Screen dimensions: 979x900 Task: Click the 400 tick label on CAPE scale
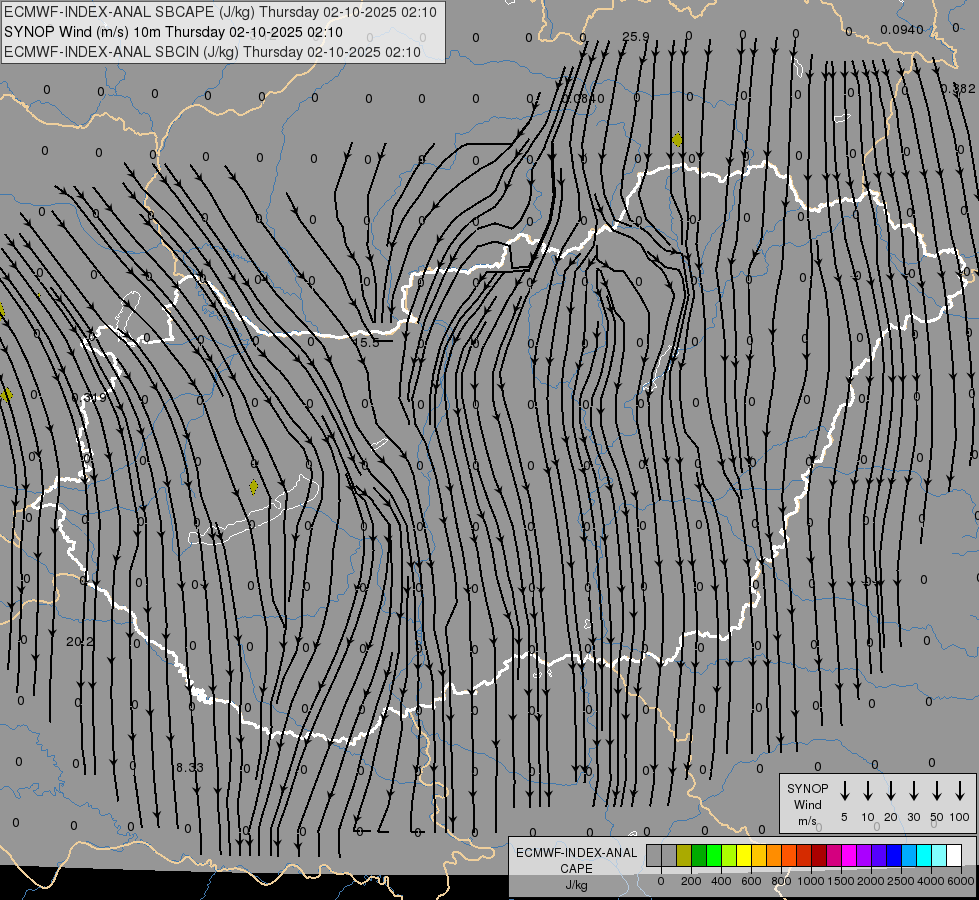pos(721,881)
